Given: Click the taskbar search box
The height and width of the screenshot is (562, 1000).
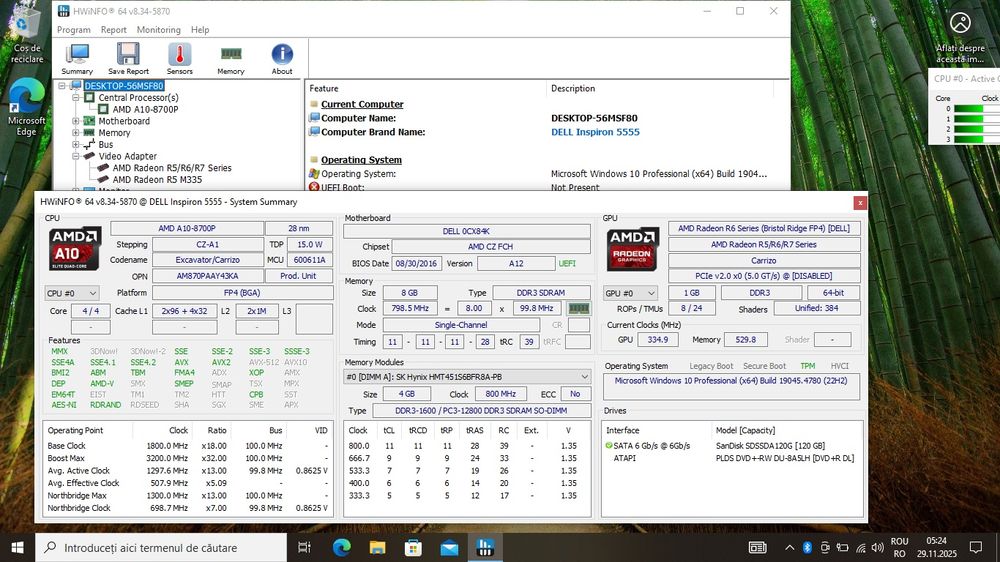Looking at the screenshot, I should coord(161,547).
